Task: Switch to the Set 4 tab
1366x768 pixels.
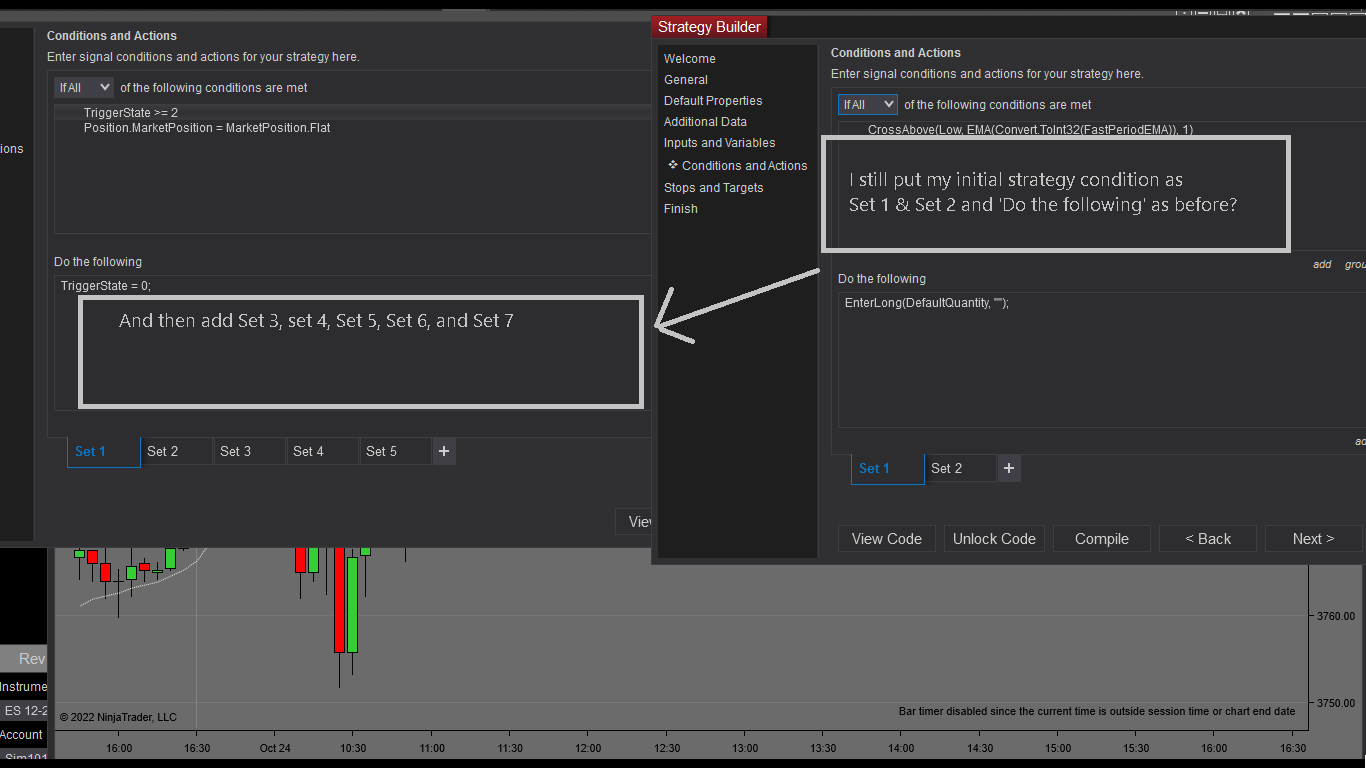Action: 322,452
